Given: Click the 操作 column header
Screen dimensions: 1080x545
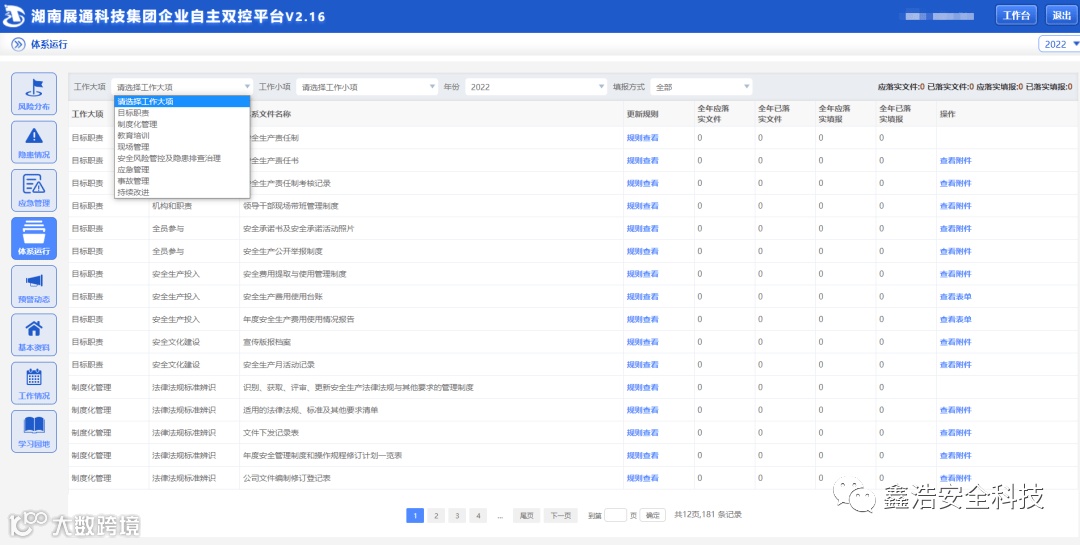Looking at the screenshot, I should pyautogui.click(x=948, y=114).
